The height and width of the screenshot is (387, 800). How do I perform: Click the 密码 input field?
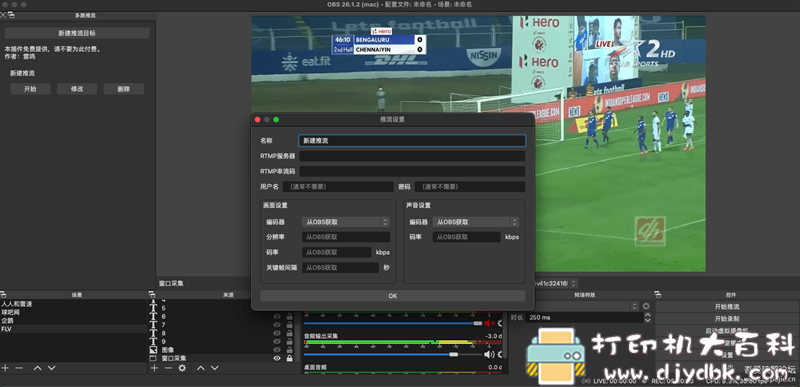click(470, 187)
